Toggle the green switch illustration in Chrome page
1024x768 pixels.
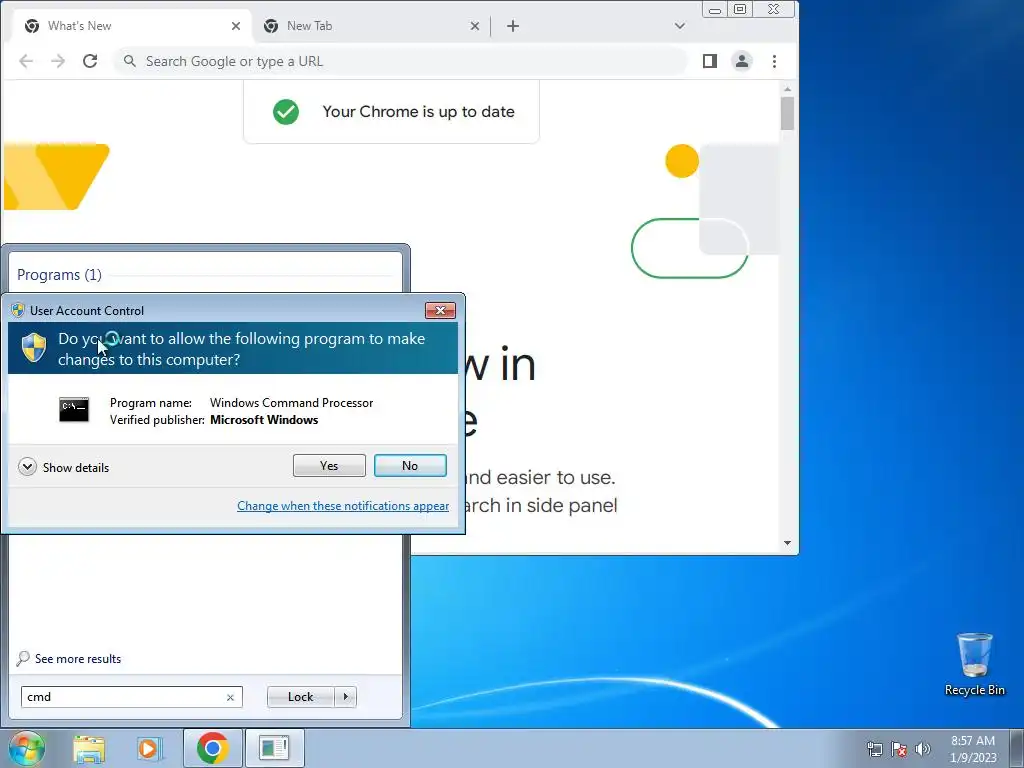[x=690, y=248]
